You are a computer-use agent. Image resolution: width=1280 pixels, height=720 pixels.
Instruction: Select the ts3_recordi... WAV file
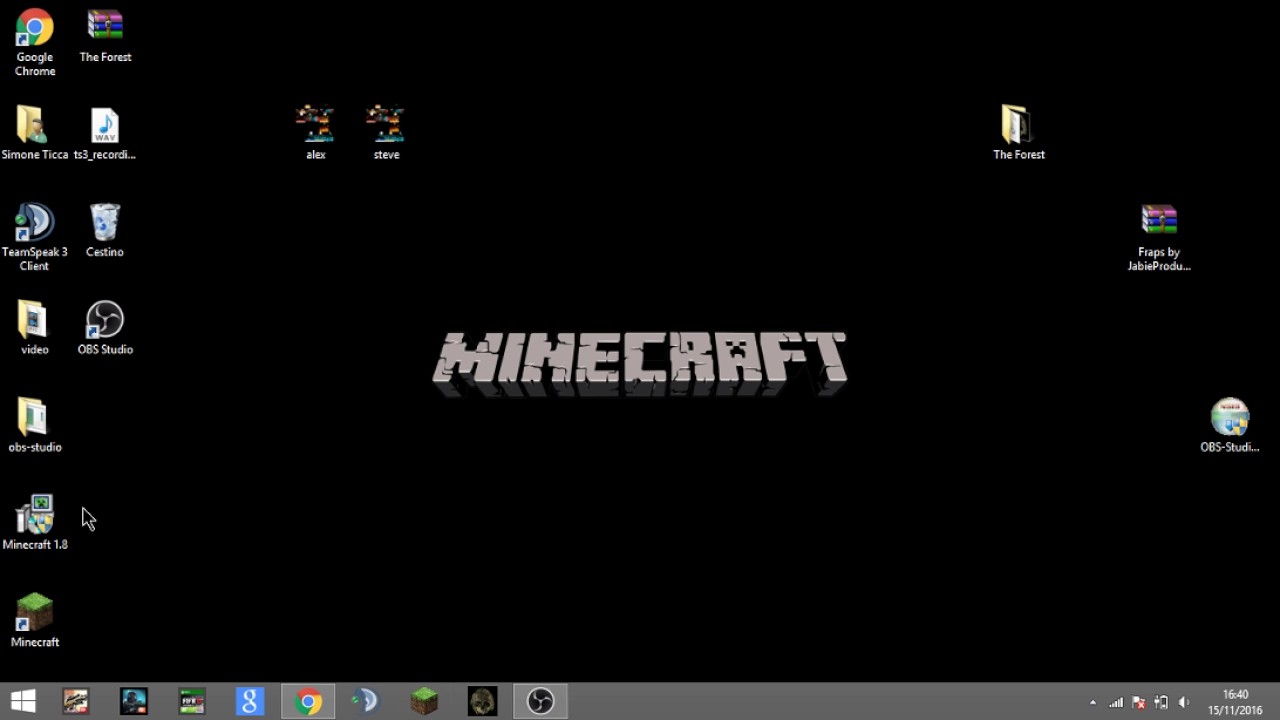coord(105,133)
